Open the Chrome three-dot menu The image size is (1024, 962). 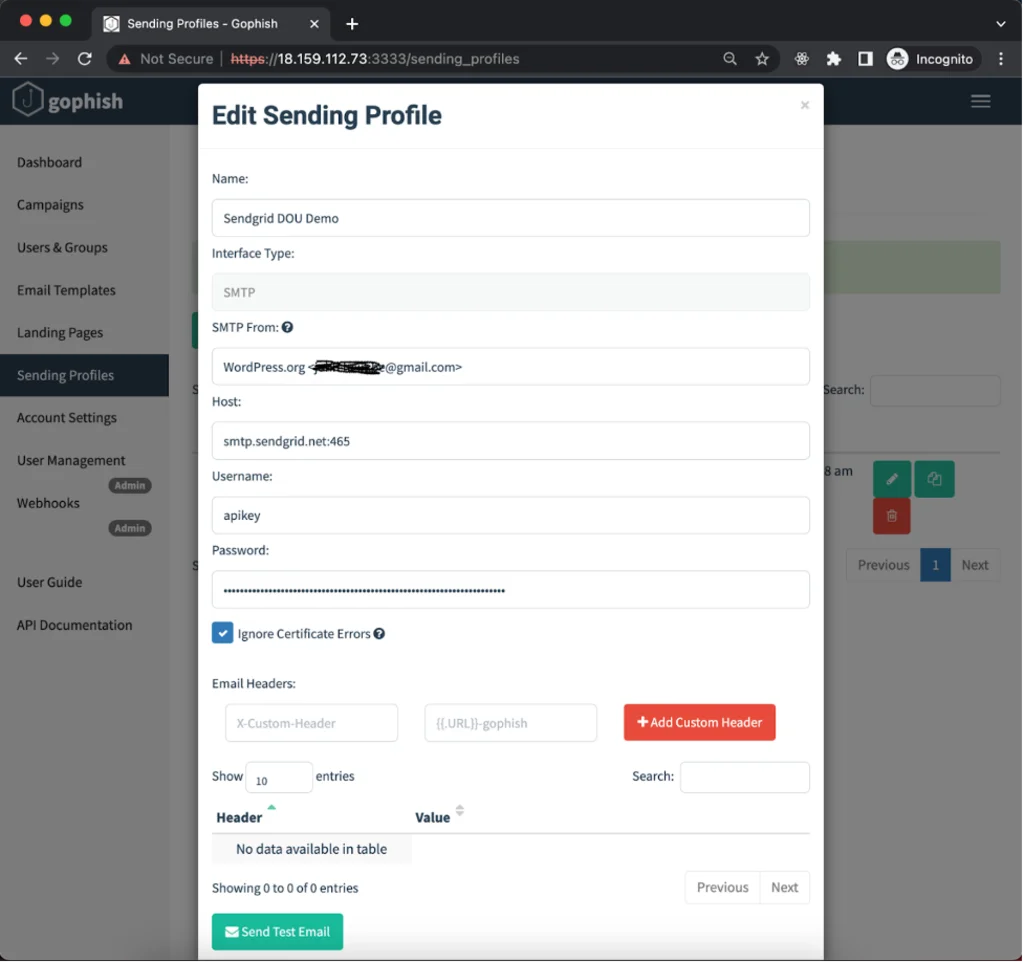(1000, 59)
